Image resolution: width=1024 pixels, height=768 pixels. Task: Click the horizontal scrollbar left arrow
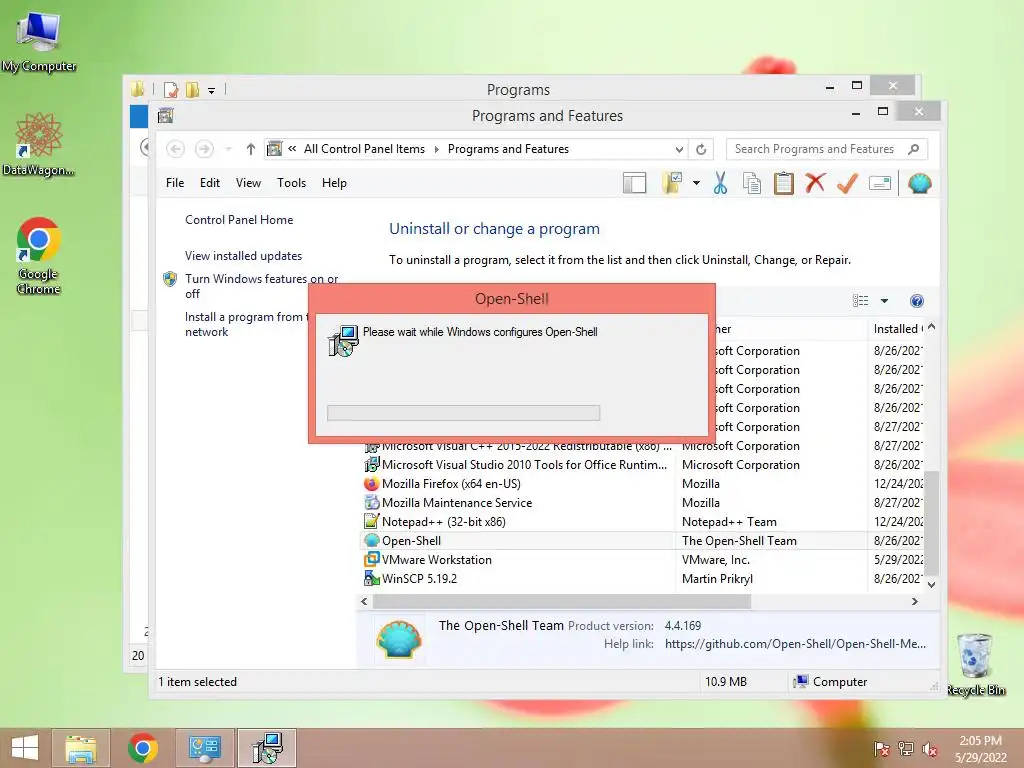pyautogui.click(x=364, y=601)
